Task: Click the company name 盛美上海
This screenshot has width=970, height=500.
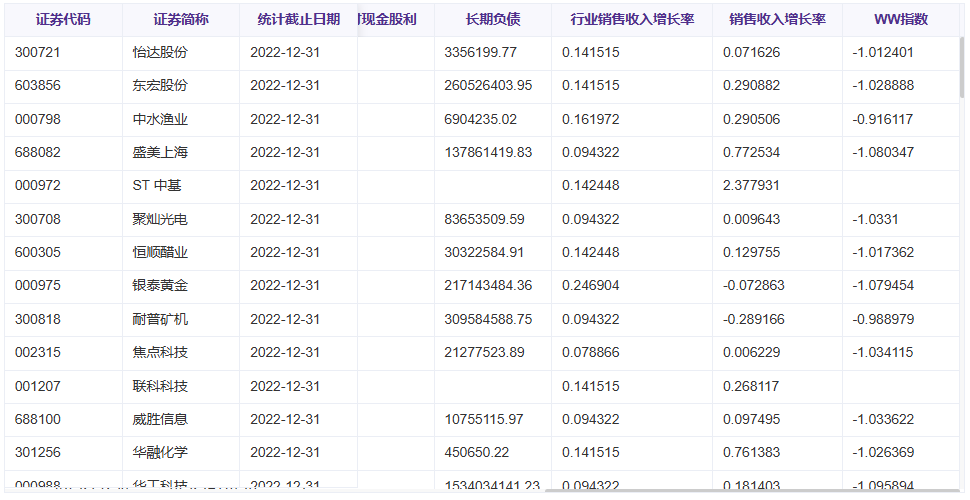Action: (x=160, y=152)
